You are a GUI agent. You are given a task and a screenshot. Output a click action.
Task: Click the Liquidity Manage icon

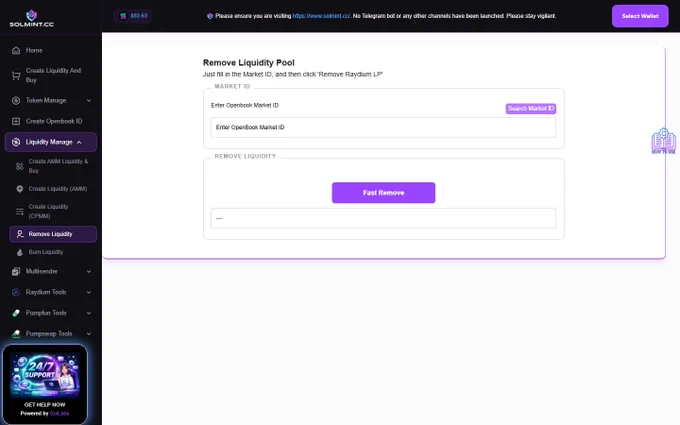tap(16, 142)
